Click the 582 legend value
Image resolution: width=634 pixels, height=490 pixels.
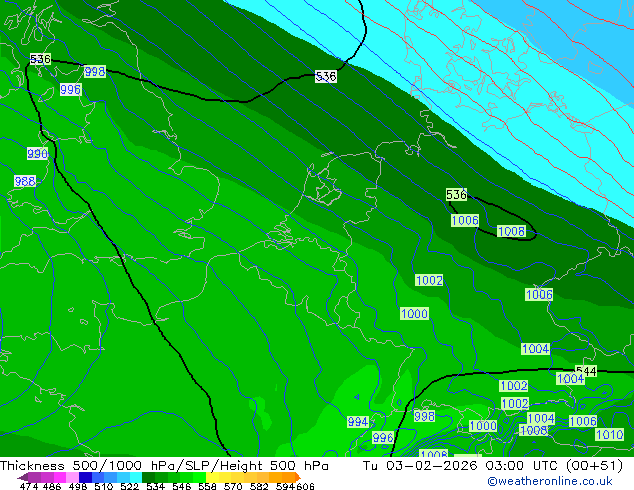pos(259,486)
